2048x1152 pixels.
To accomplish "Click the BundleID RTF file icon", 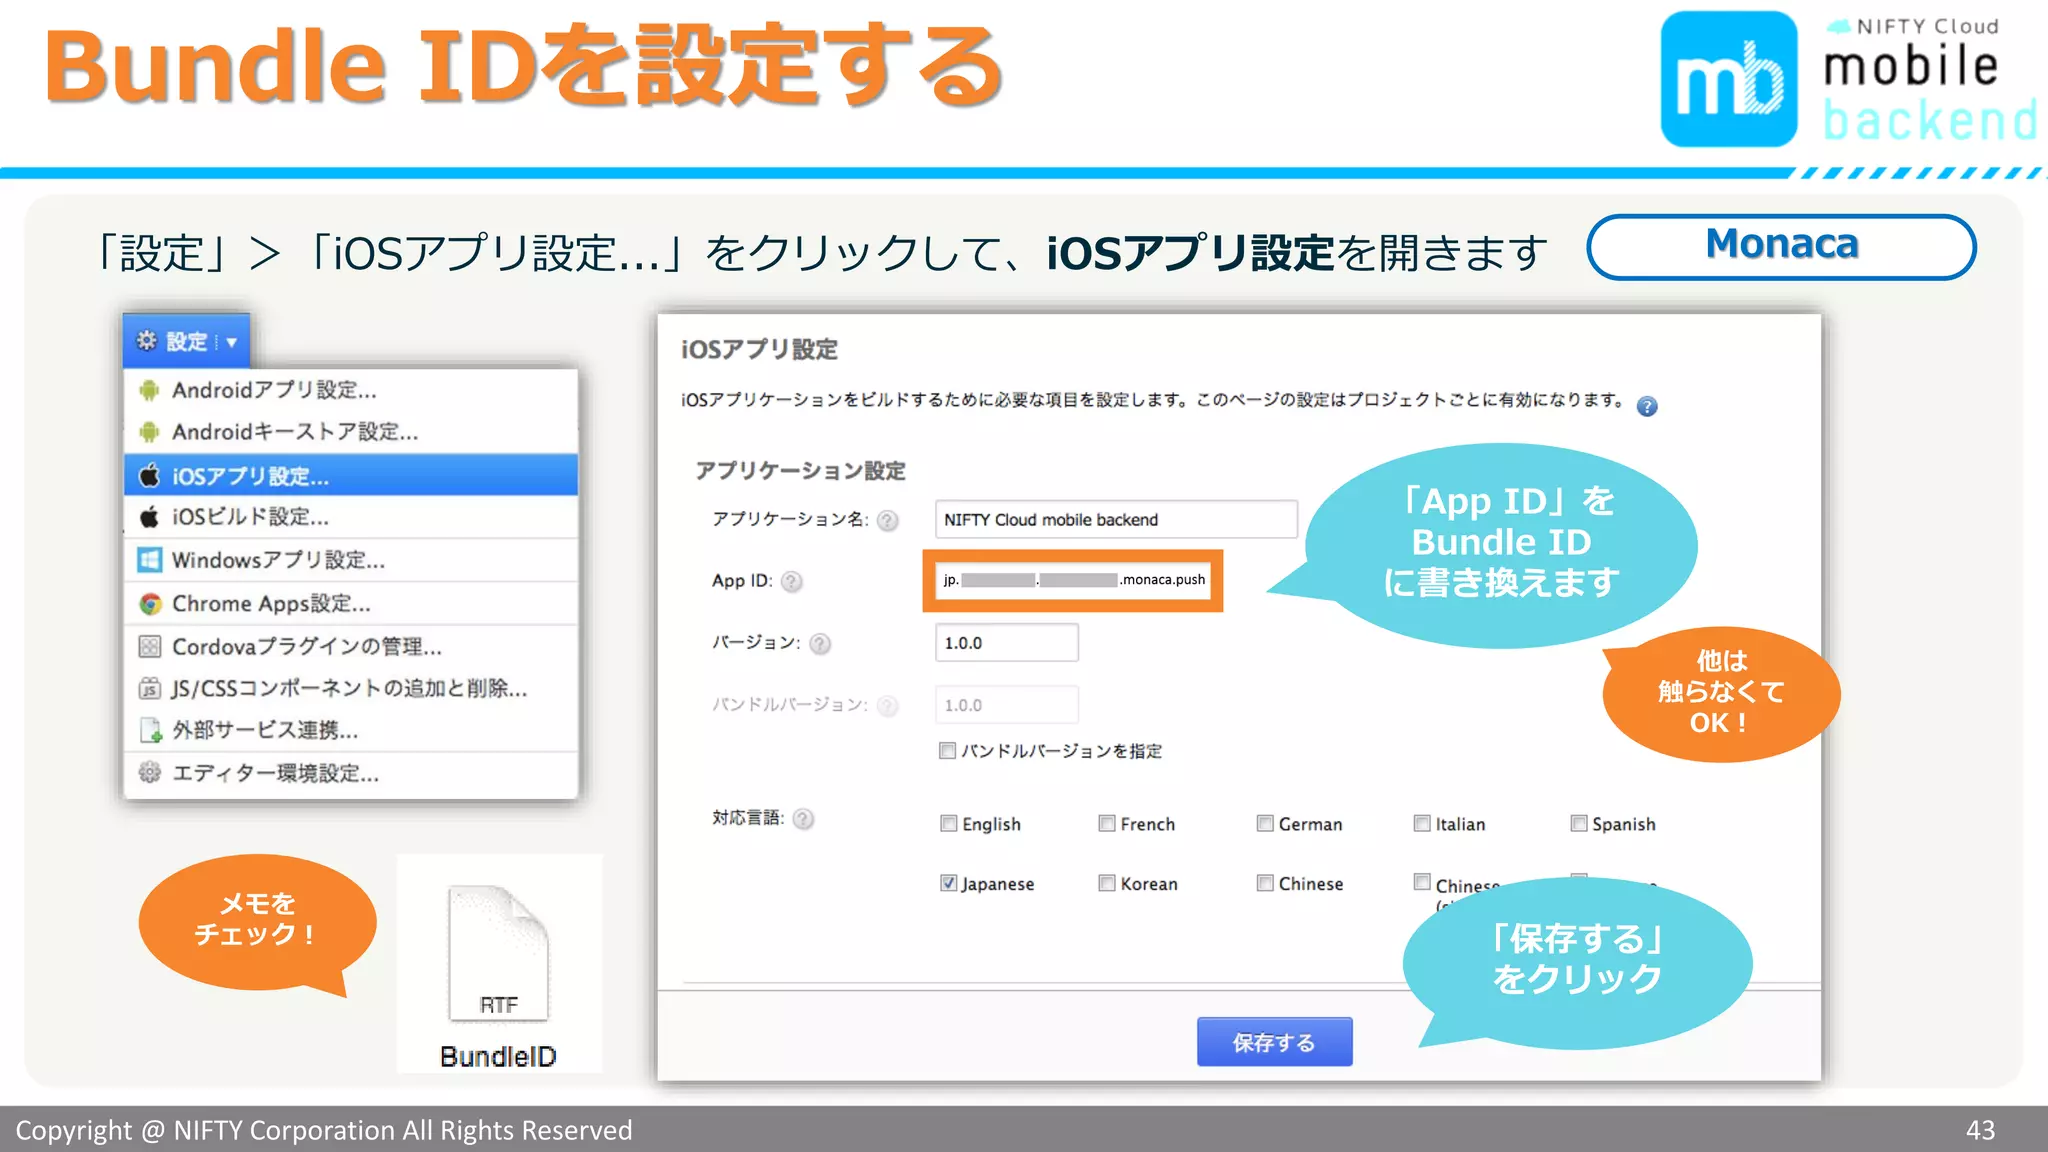I will coord(498,955).
